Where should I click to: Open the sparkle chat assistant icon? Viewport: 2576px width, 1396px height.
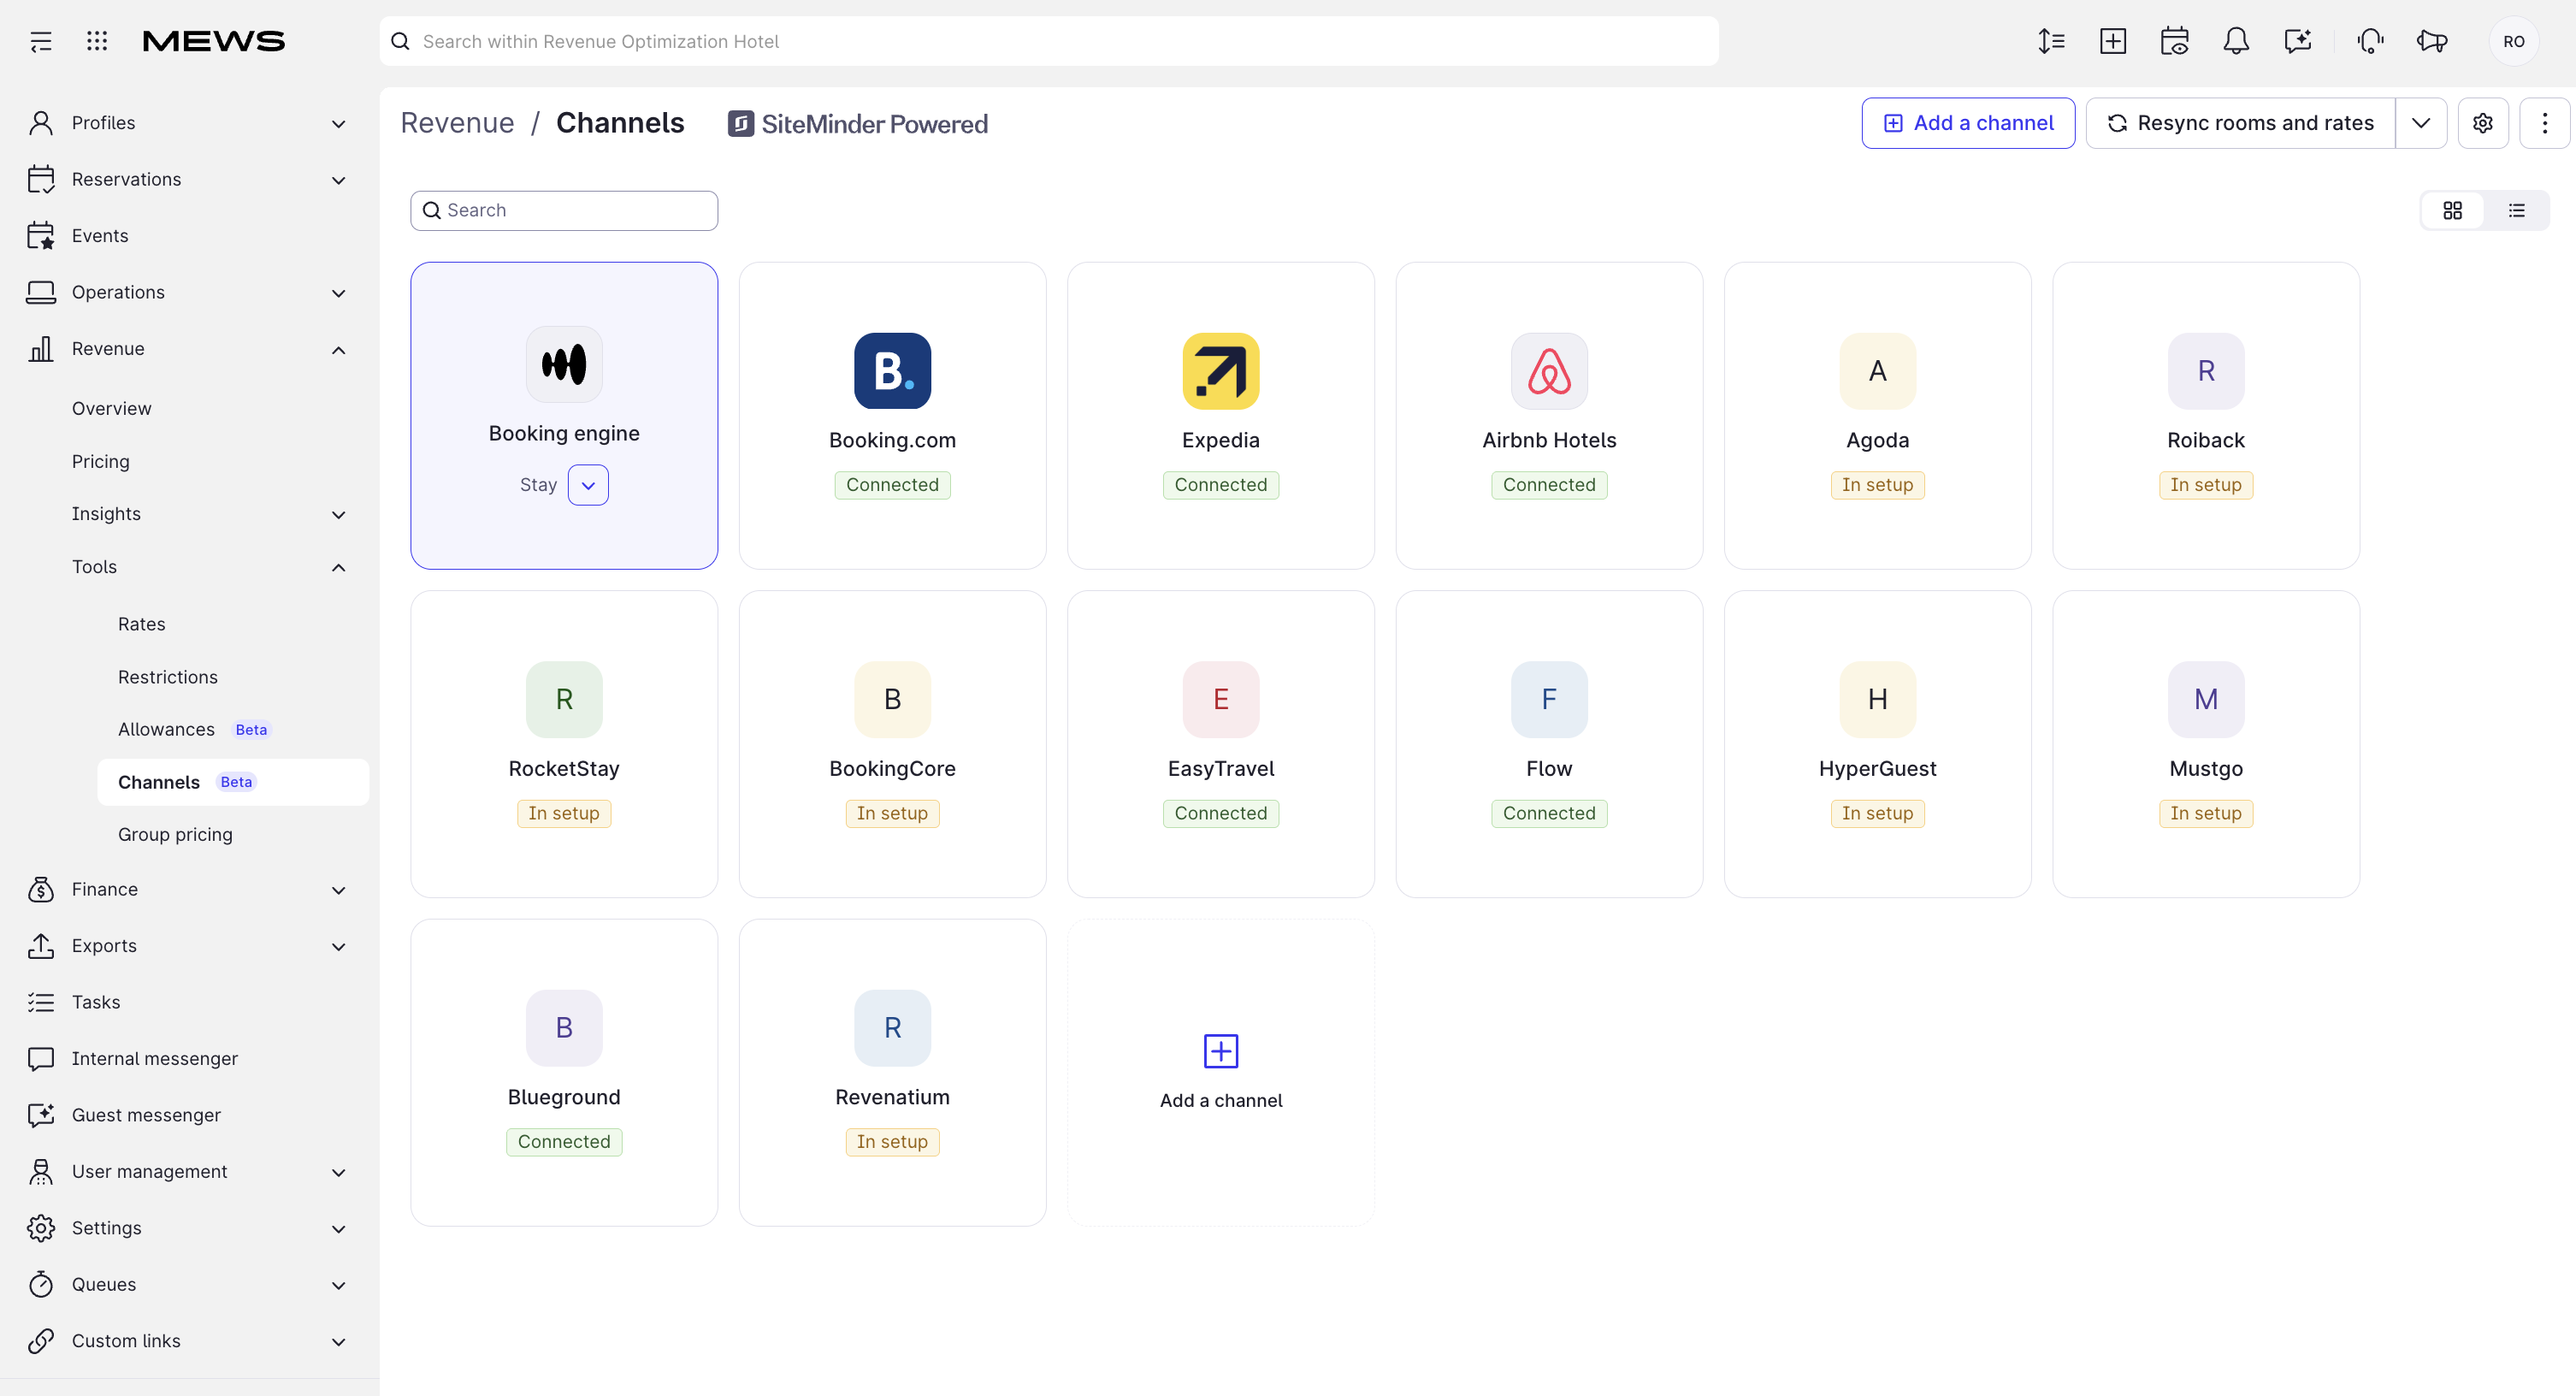point(2298,41)
